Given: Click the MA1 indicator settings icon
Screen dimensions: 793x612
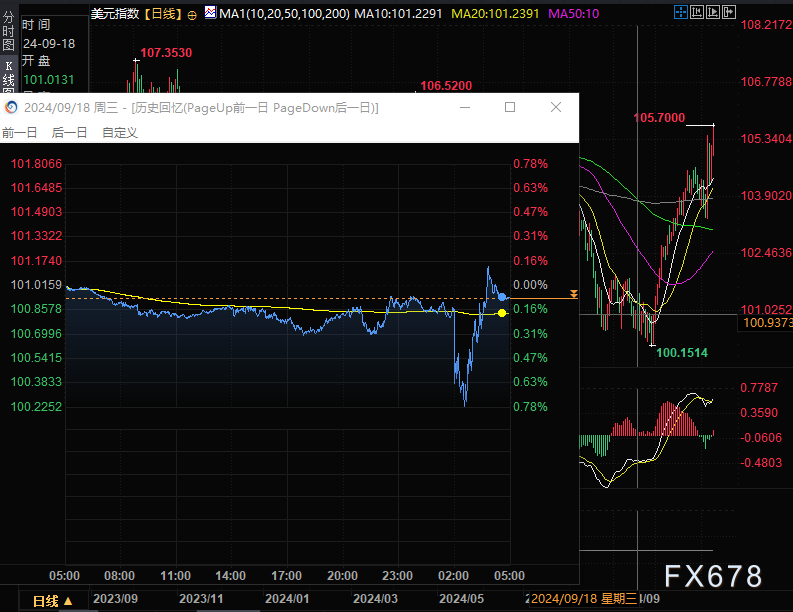Looking at the screenshot, I should point(210,13).
